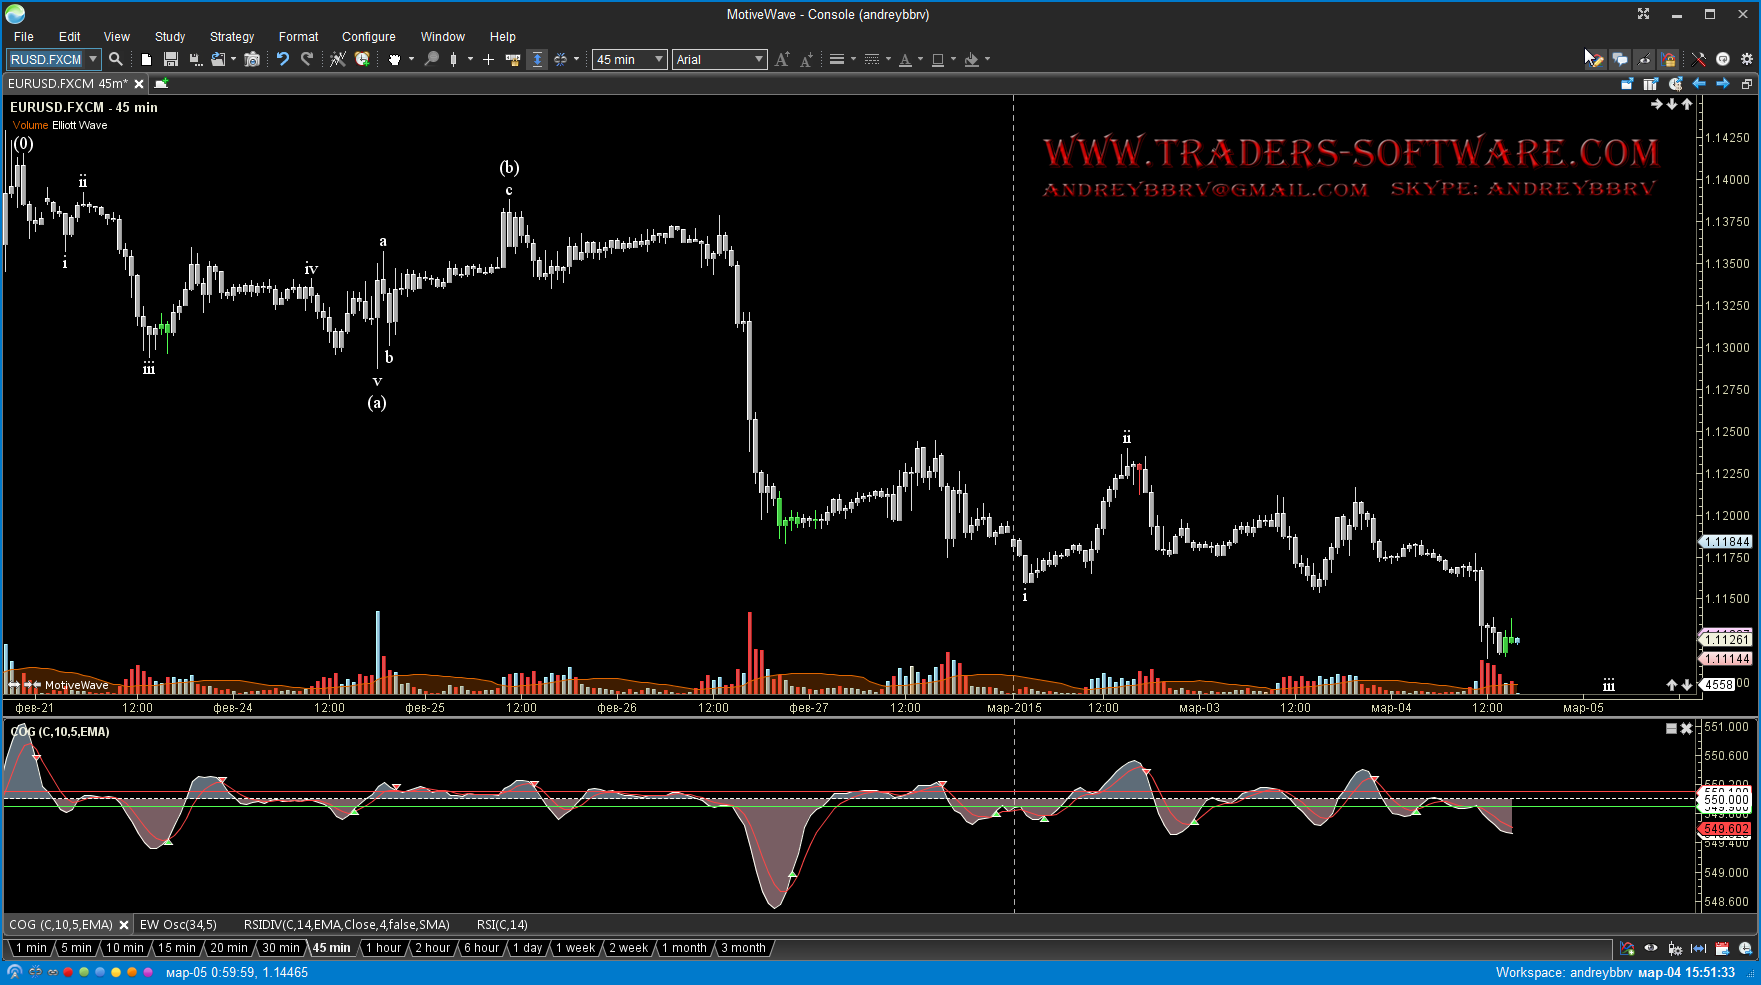Select the hand pan tool
The image size is (1761, 985).
394,59
